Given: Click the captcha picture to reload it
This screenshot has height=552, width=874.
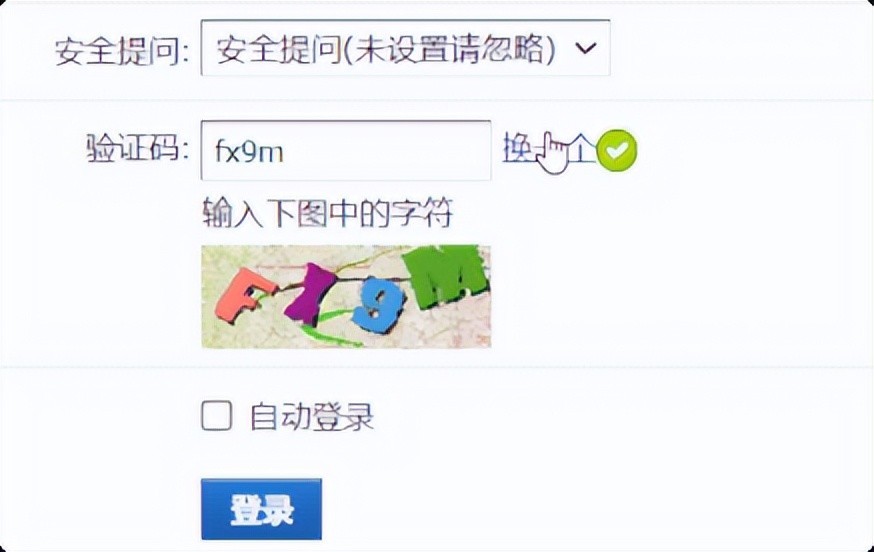Looking at the screenshot, I should [346, 297].
